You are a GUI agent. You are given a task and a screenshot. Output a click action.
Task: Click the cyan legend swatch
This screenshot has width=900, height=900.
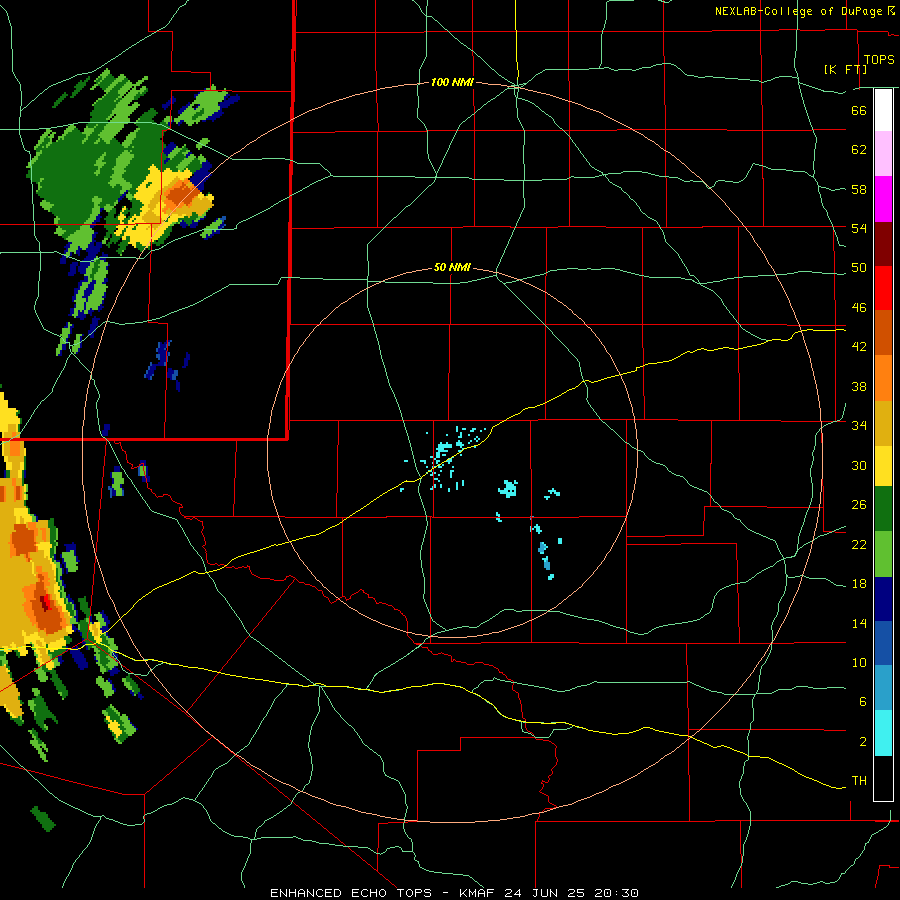[883, 733]
